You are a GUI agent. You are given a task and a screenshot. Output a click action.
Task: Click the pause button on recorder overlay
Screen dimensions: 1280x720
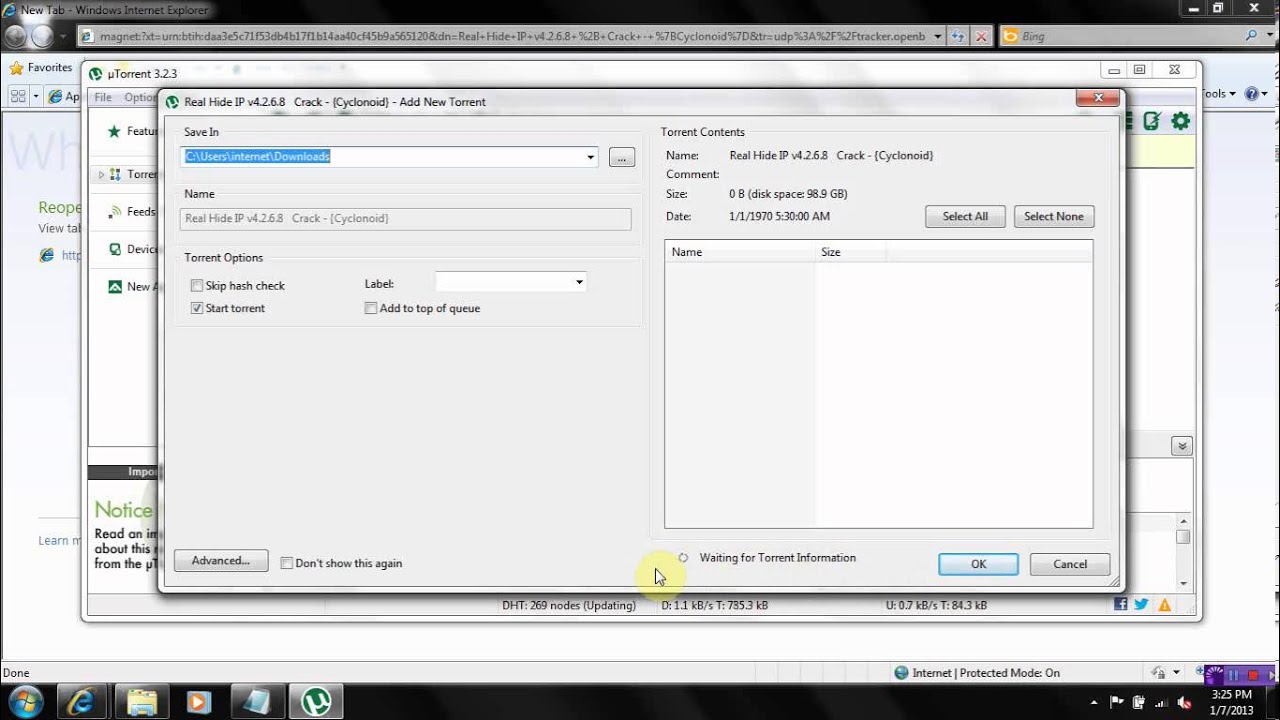tap(1234, 675)
